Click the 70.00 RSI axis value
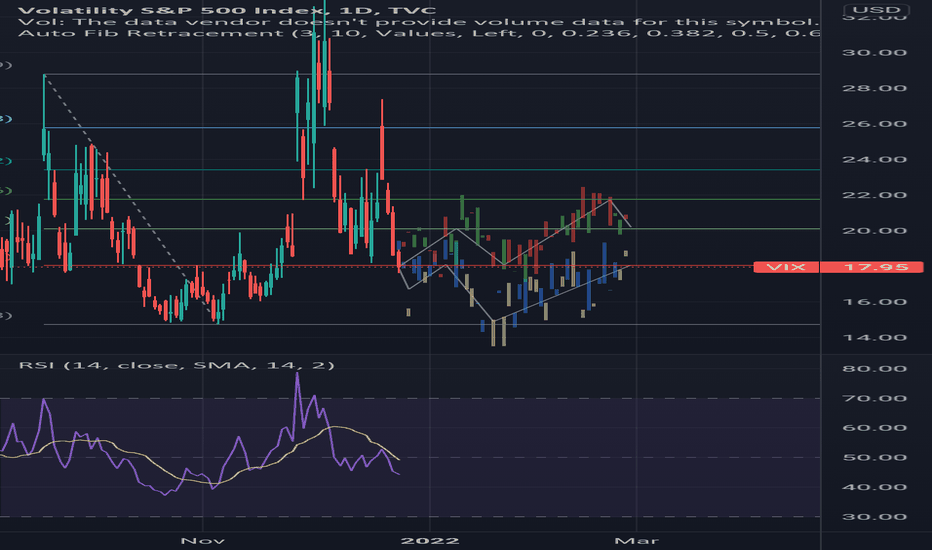This screenshot has height=550, width=932. point(874,399)
